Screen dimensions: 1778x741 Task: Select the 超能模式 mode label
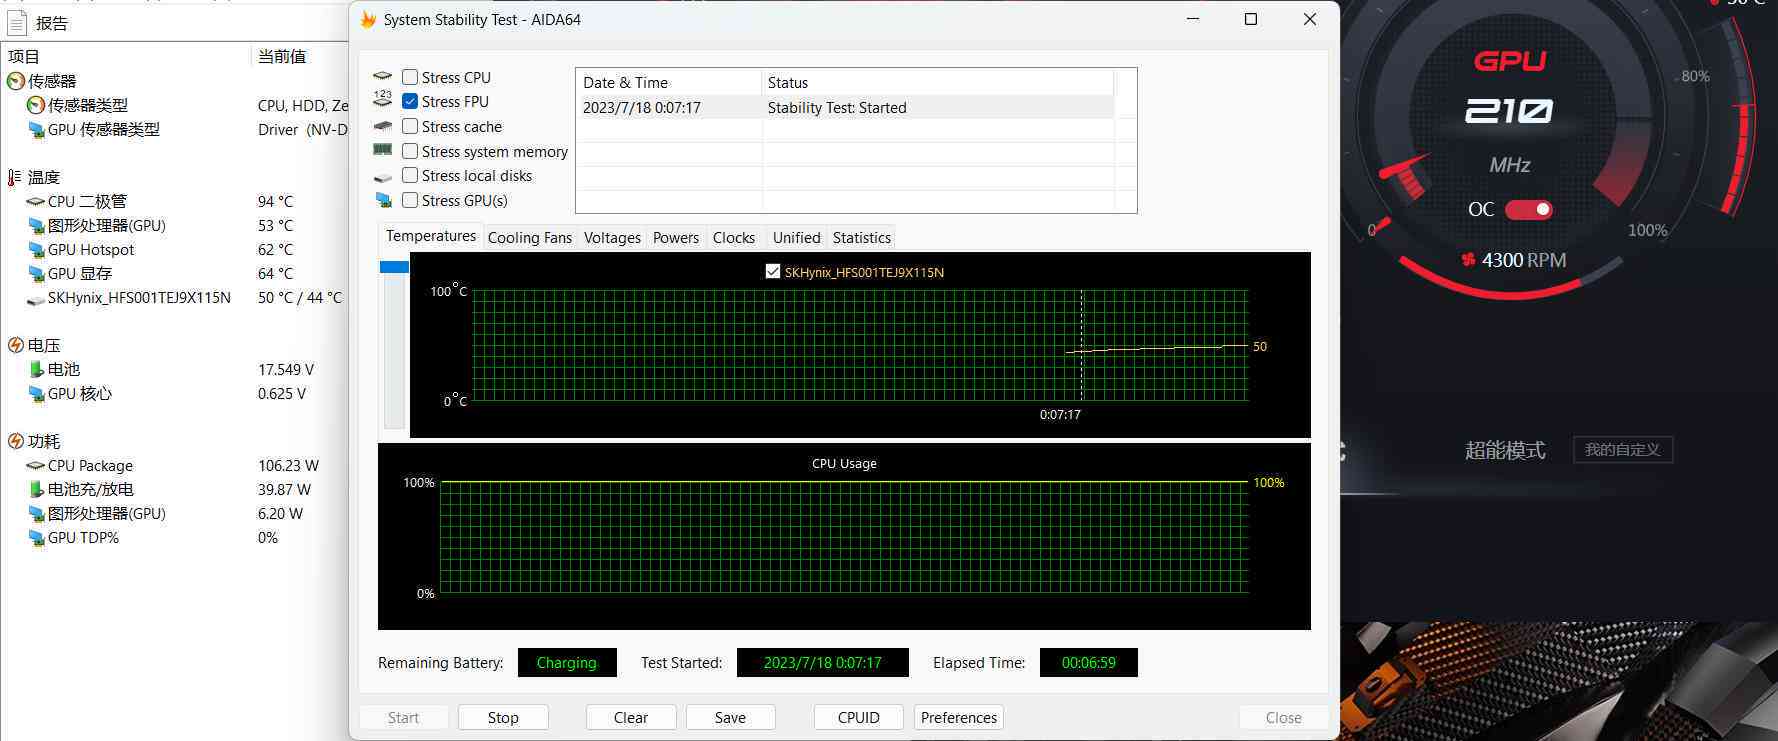click(1505, 450)
